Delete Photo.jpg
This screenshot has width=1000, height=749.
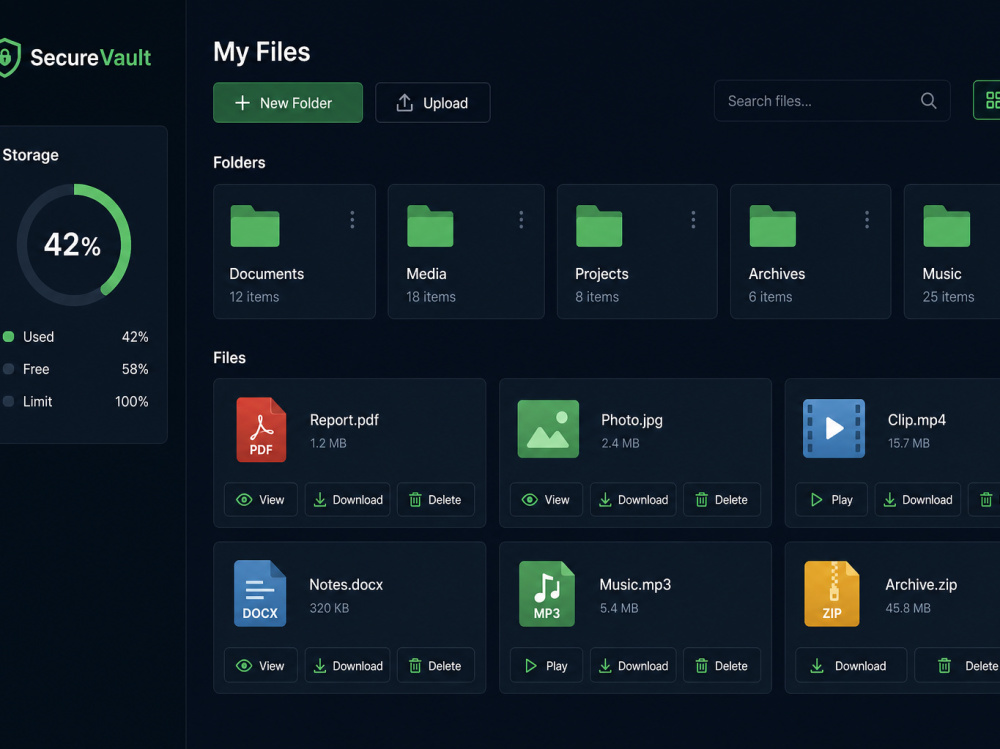722,500
